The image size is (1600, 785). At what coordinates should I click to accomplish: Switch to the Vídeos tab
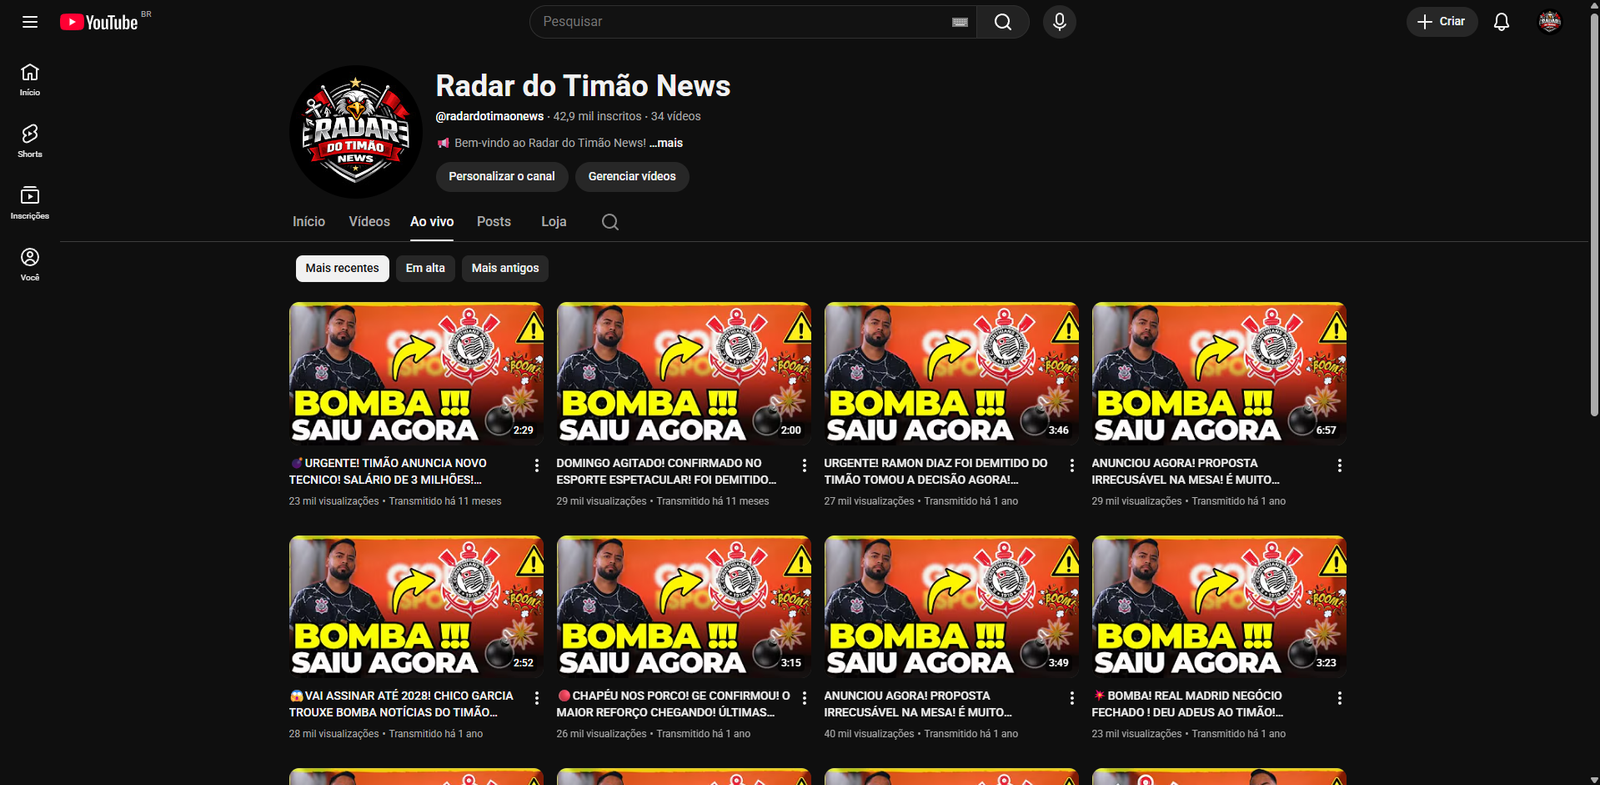tap(369, 222)
